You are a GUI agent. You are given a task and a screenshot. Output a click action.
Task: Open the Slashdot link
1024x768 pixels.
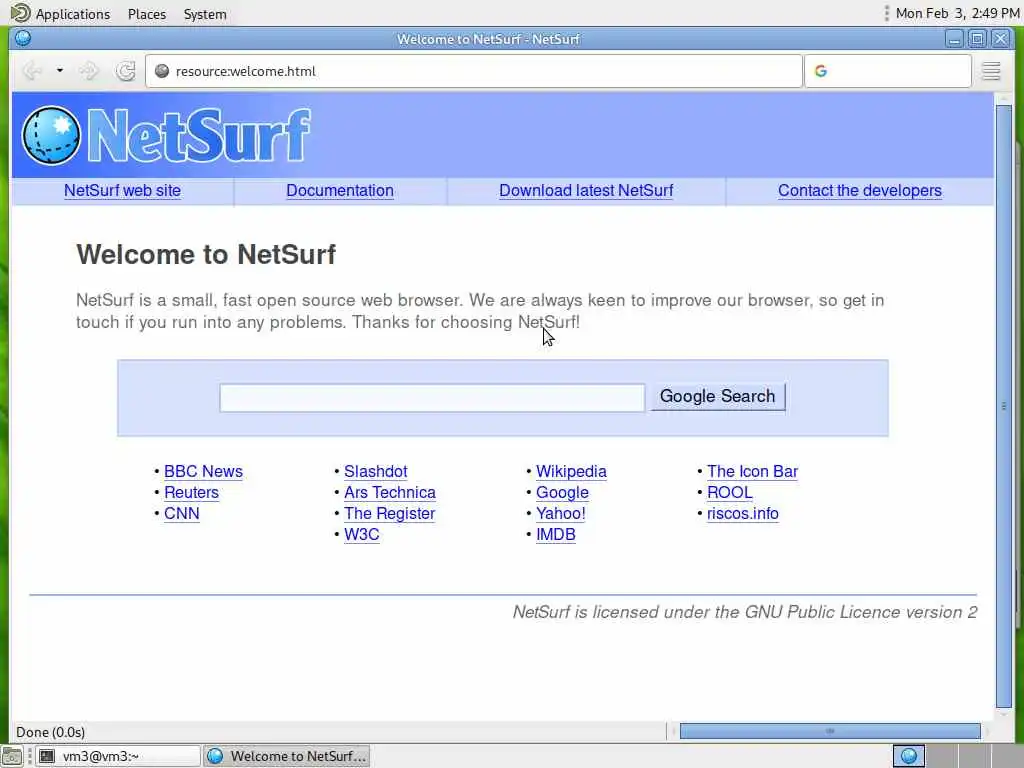tap(376, 472)
